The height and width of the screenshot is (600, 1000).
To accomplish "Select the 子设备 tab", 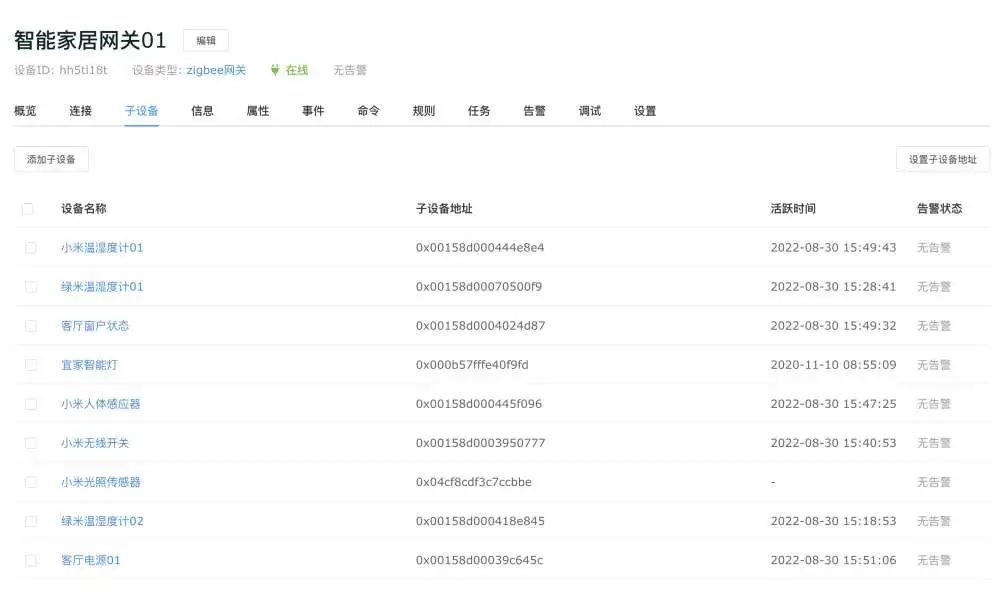I will pyautogui.click(x=142, y=111).
